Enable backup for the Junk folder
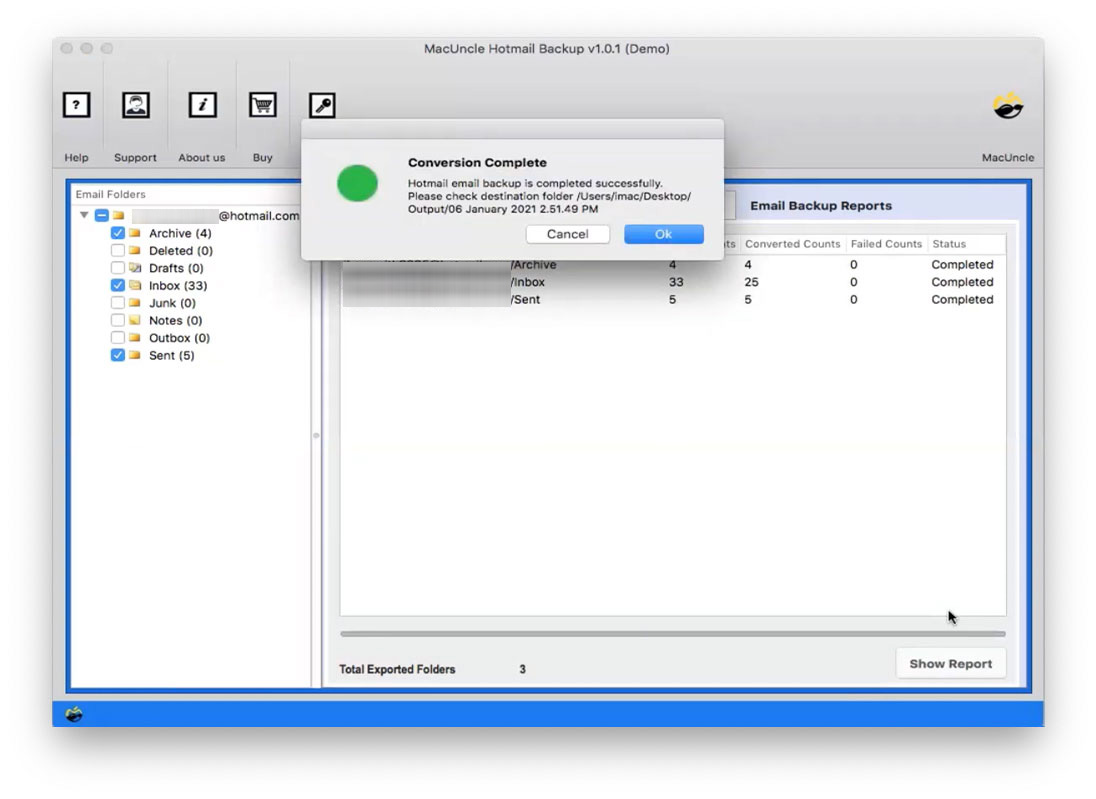The image size is (1096, 799). 118,302
